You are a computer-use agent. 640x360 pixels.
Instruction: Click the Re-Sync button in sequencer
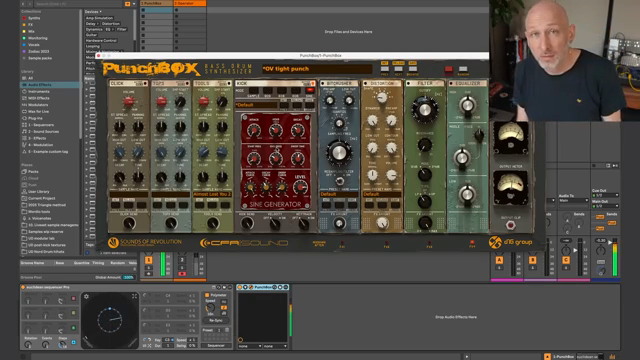216,320
